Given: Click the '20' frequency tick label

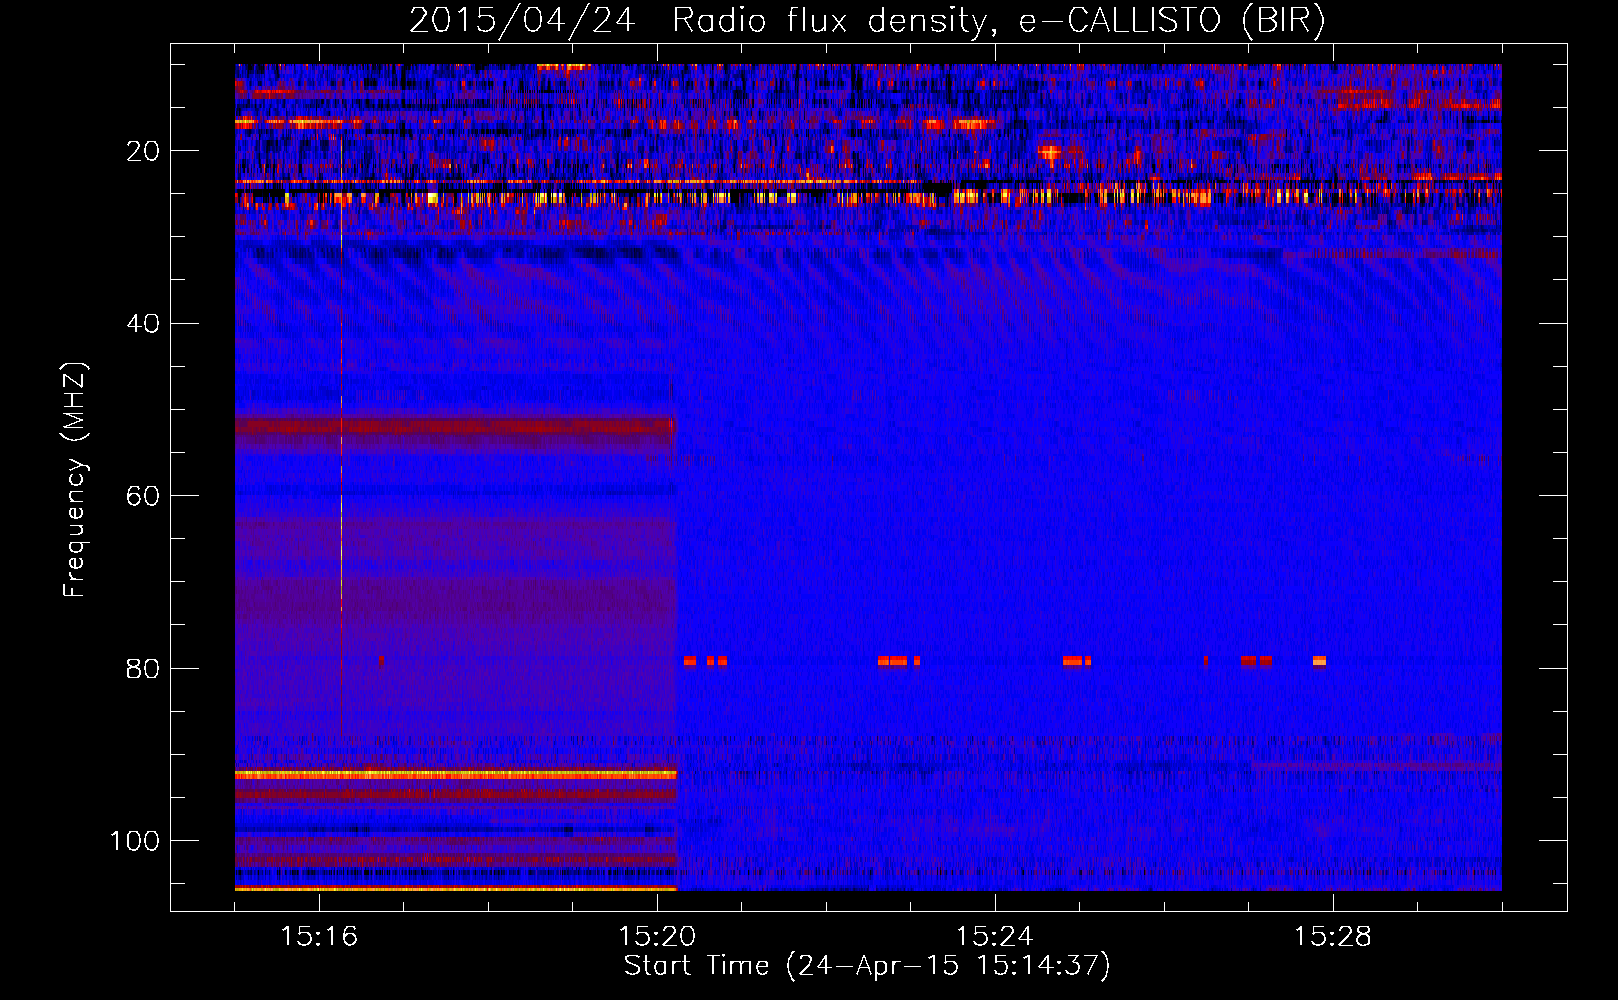Looking at the screenshot, I should click(x=143, y=151).
